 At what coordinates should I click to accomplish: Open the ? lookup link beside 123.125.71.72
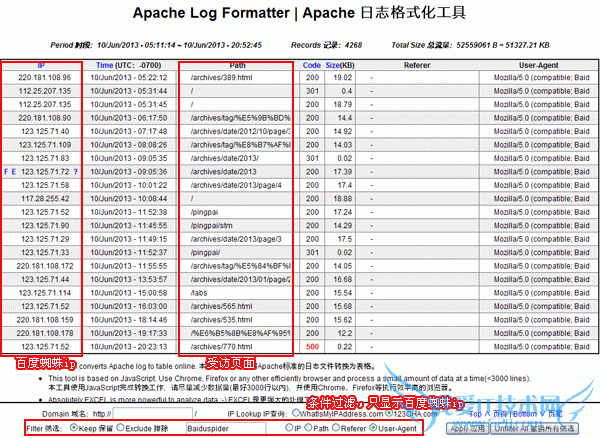click(75, 172)
